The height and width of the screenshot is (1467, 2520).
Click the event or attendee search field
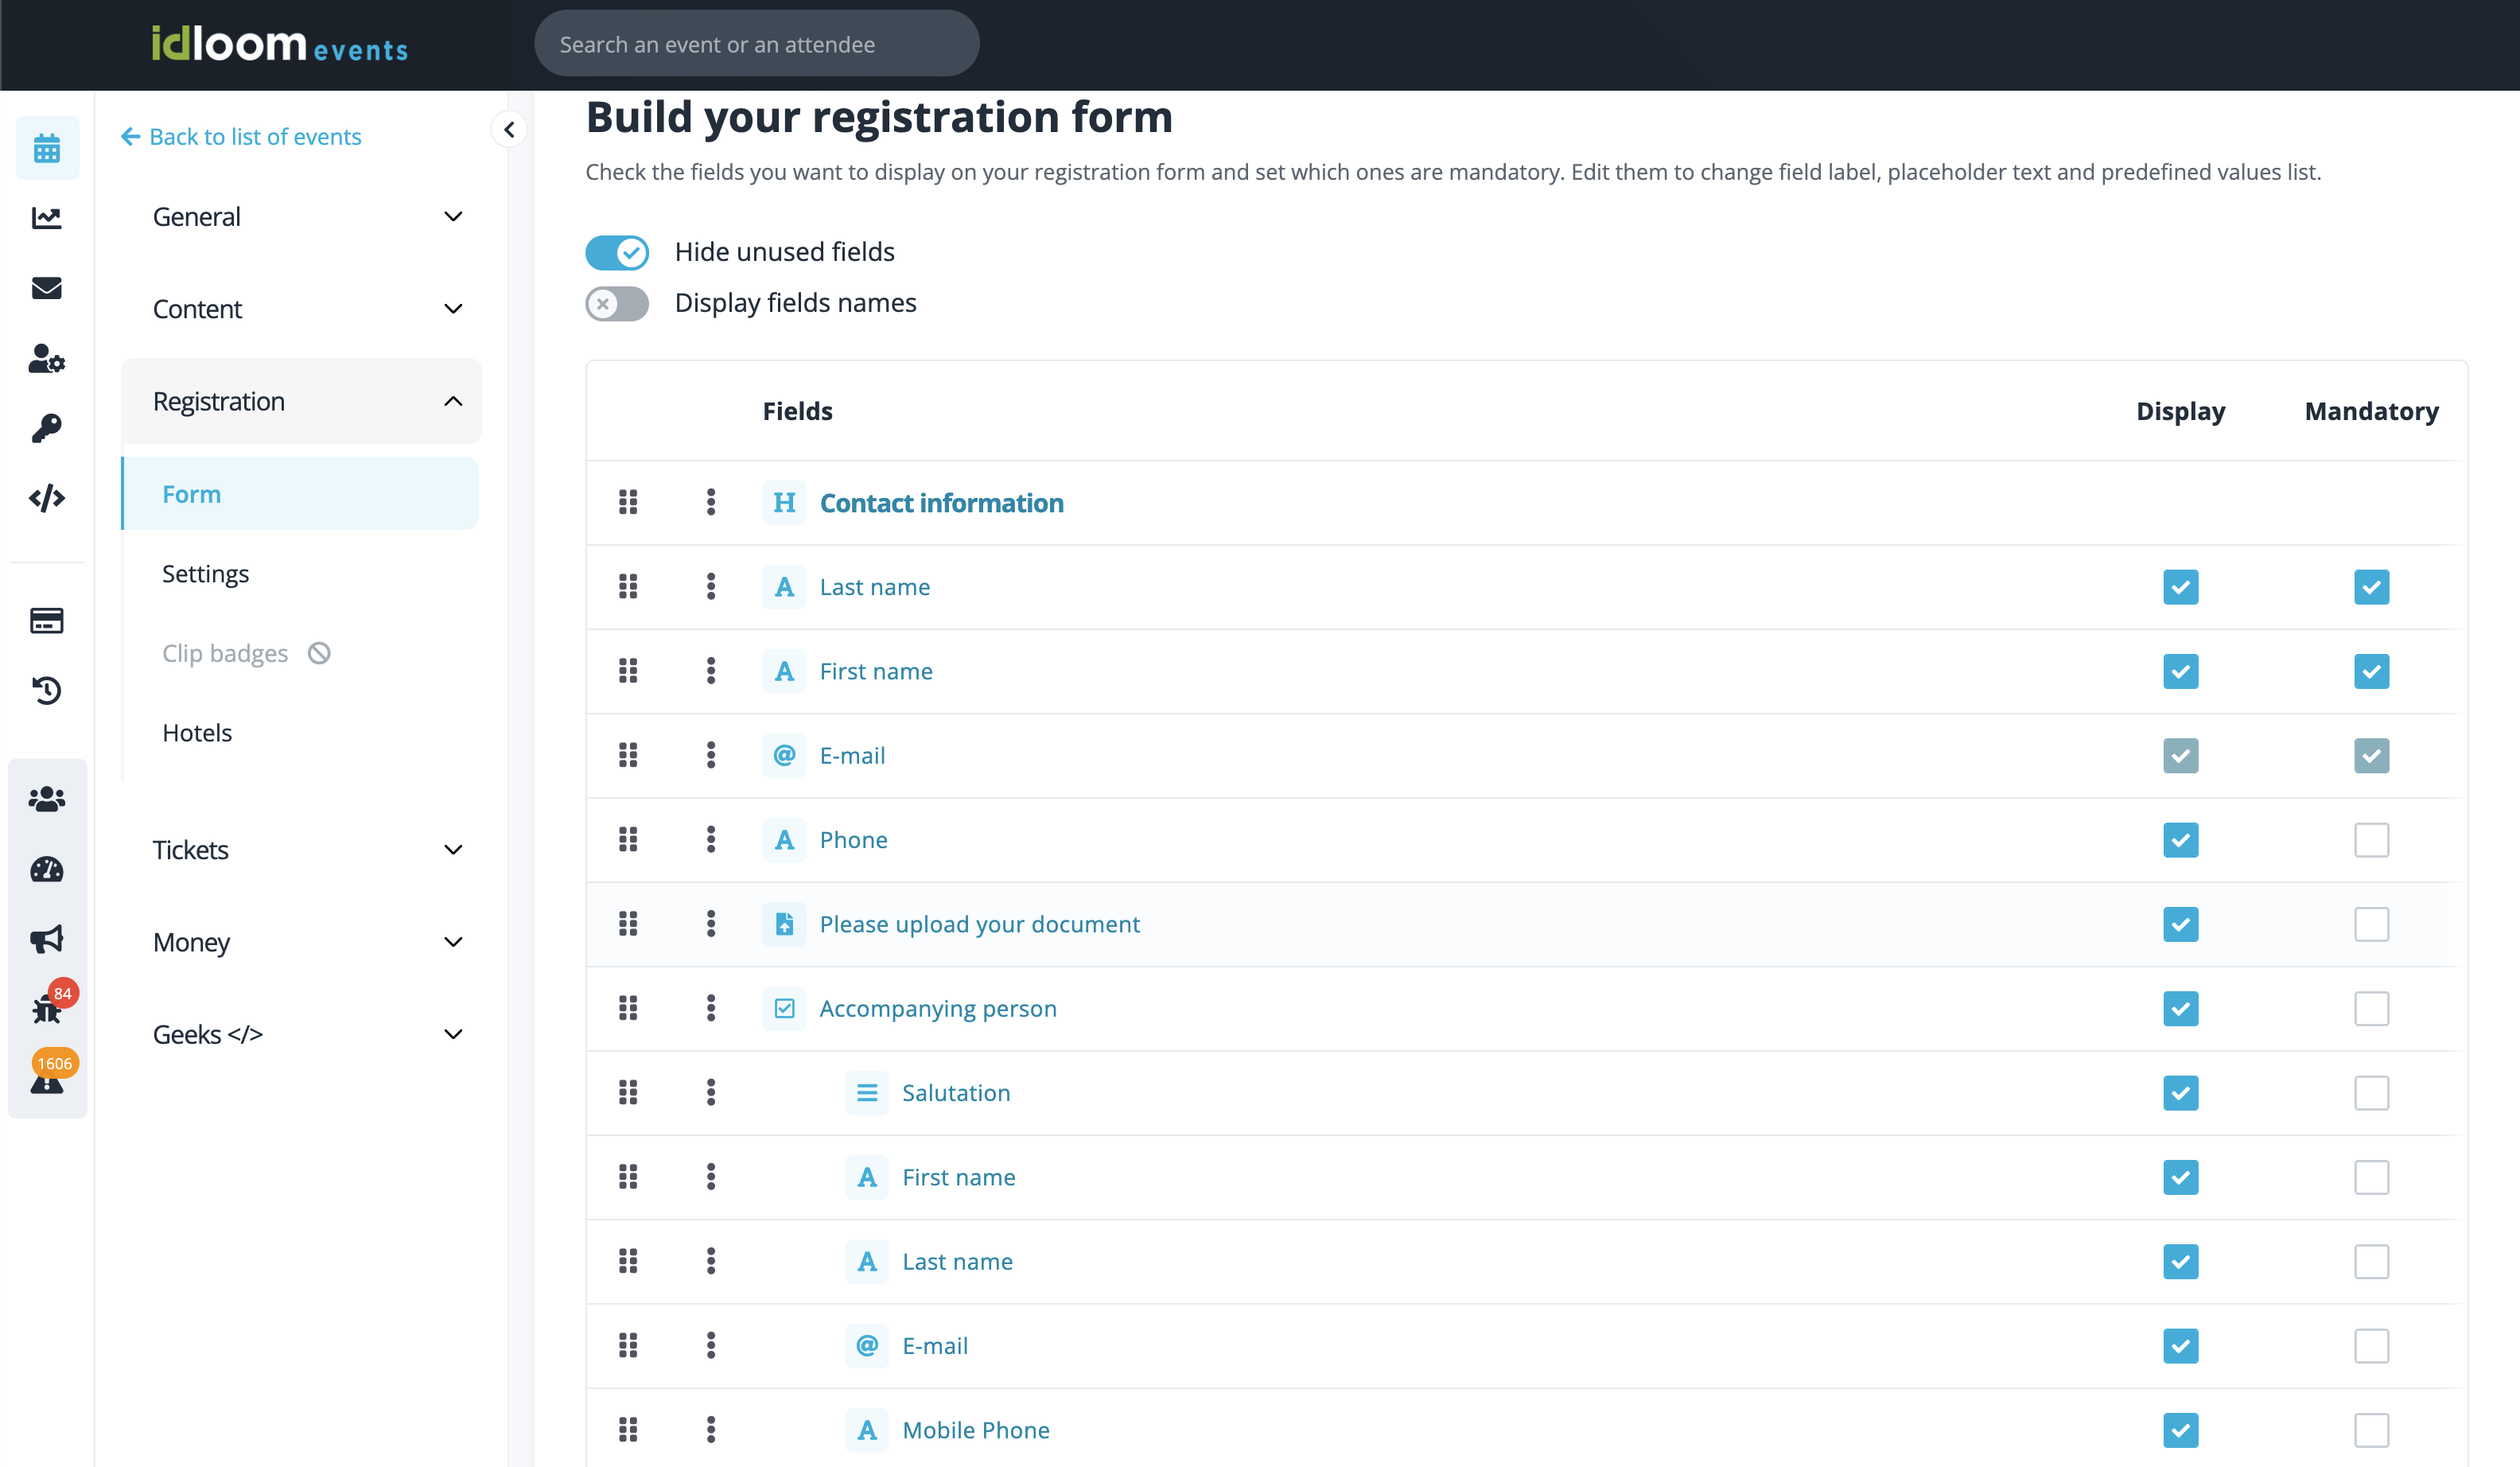click(x=756, y=44)
